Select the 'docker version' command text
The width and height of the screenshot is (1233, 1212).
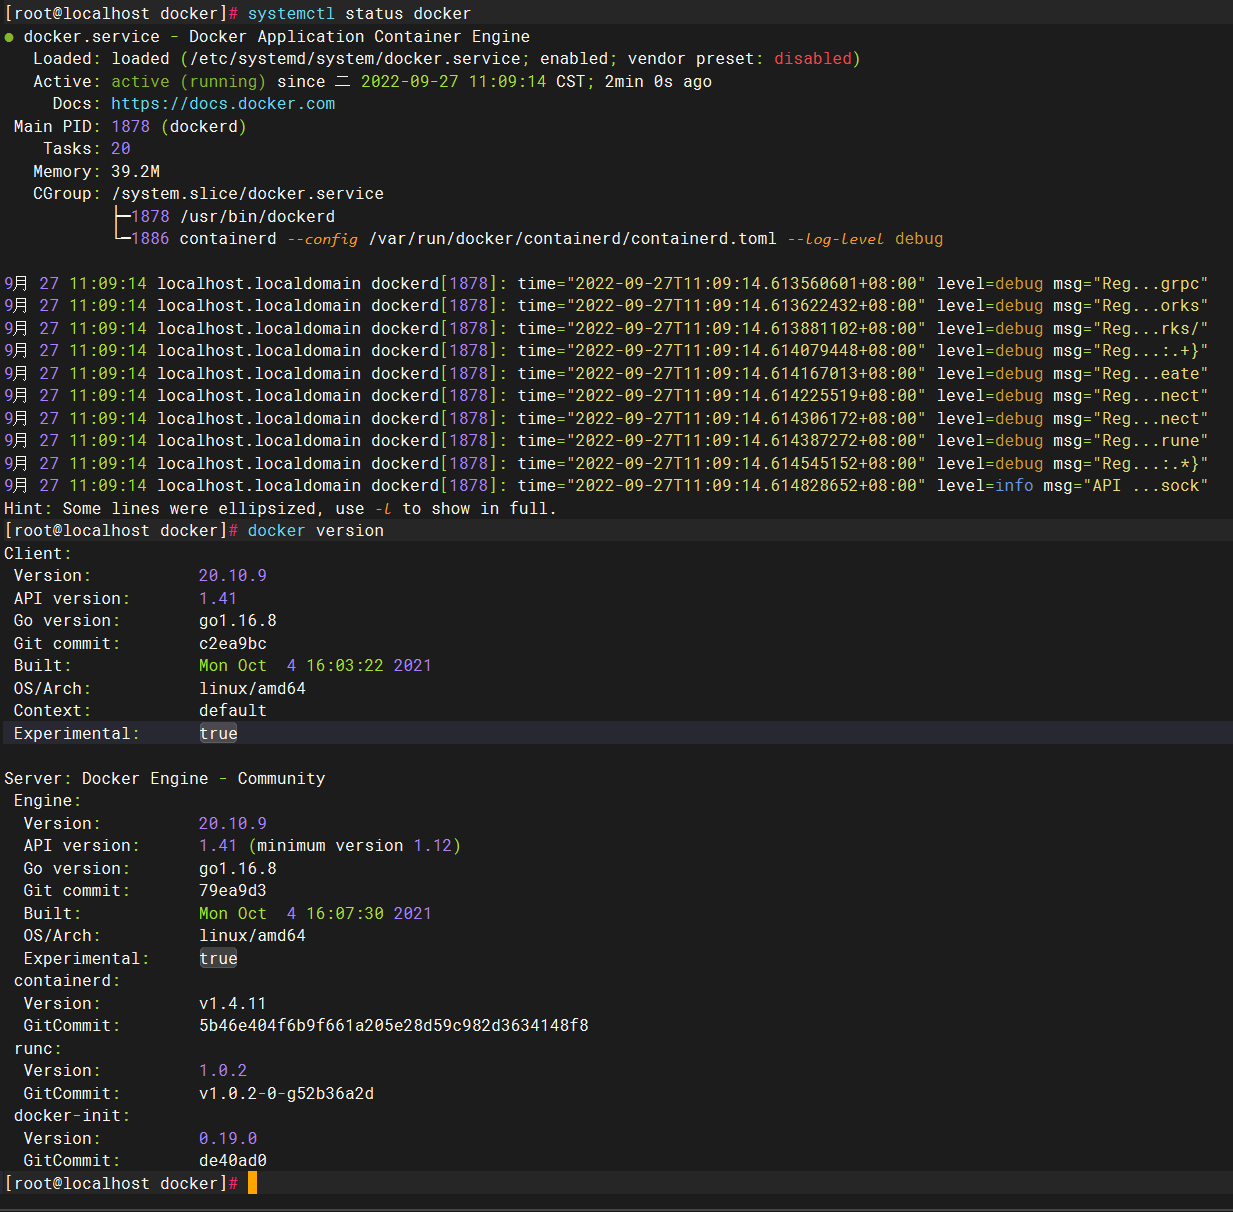click(316, 531)
